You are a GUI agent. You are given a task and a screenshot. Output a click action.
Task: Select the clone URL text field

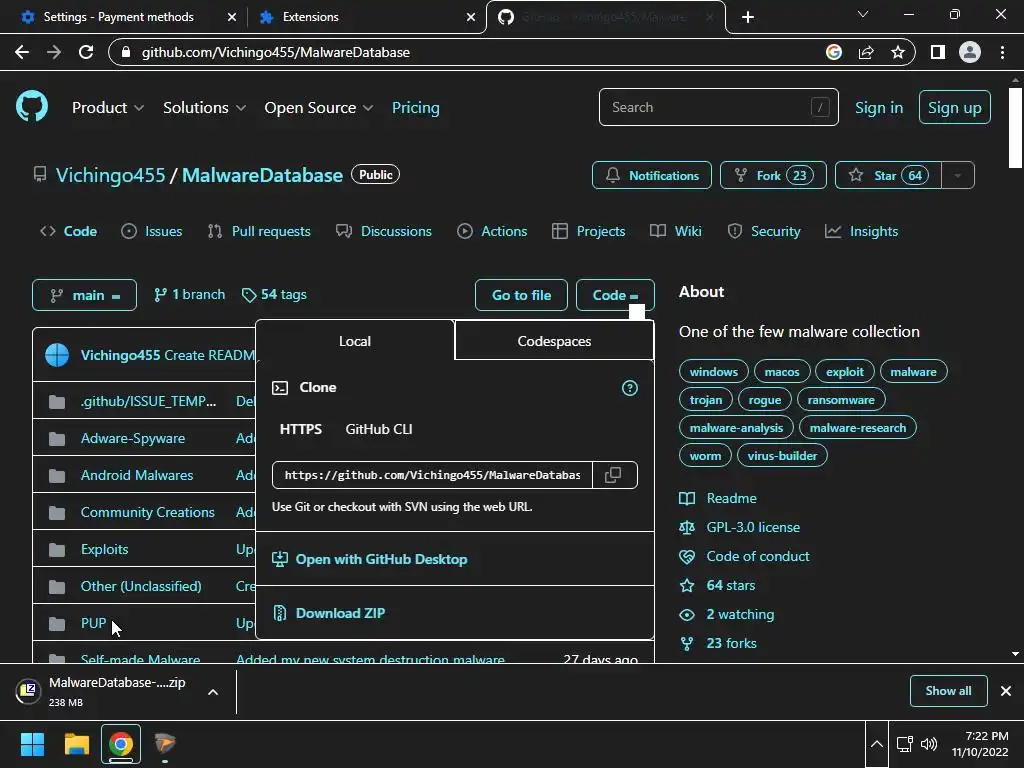coord(432,475)
